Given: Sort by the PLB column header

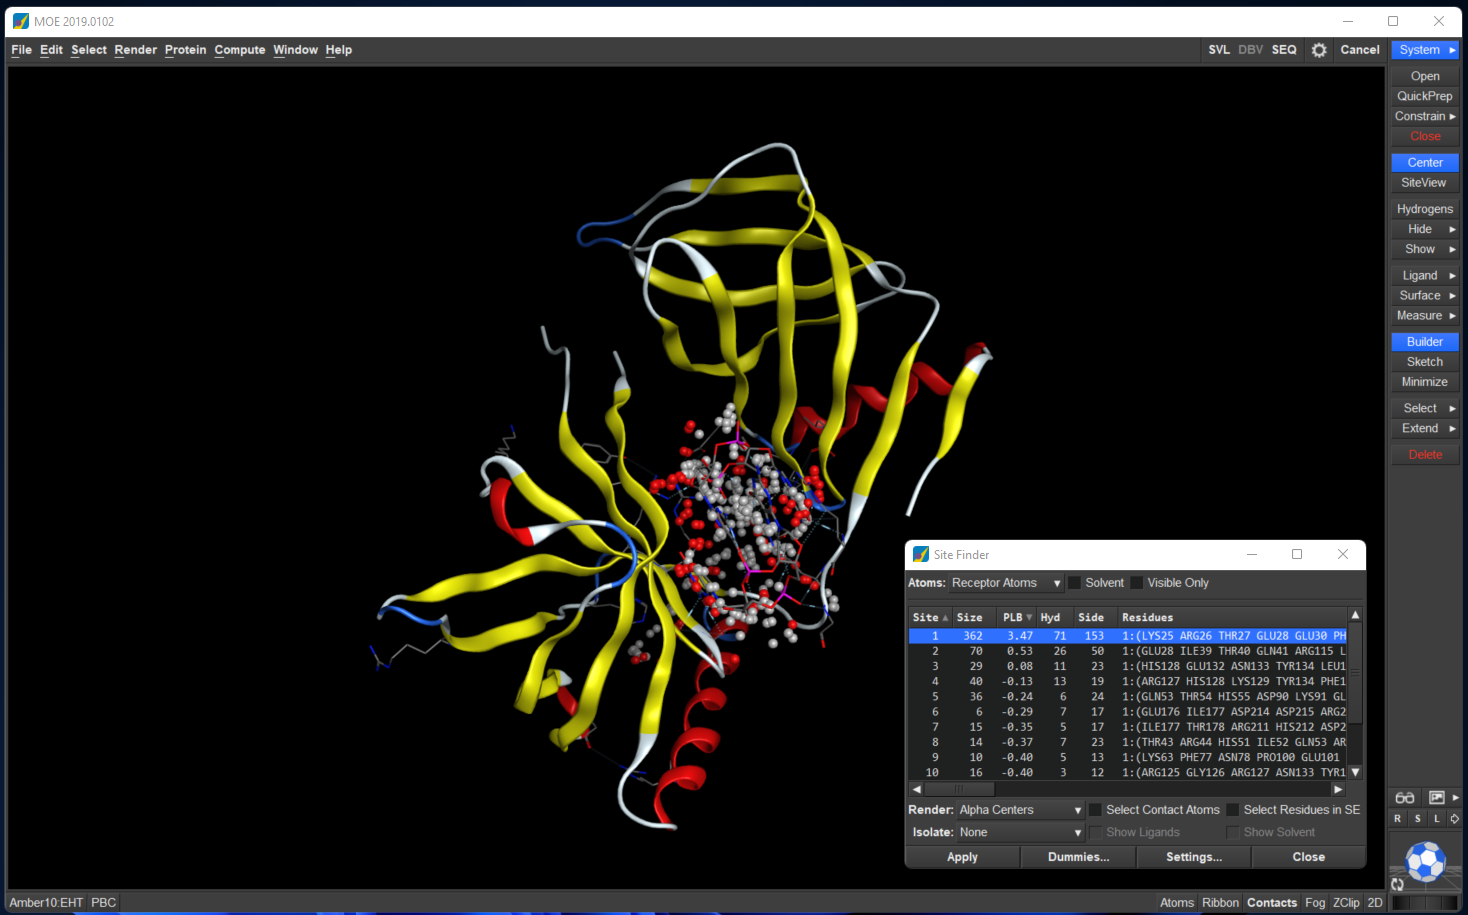Looking at the screenshot, I should pos(1017,617).
